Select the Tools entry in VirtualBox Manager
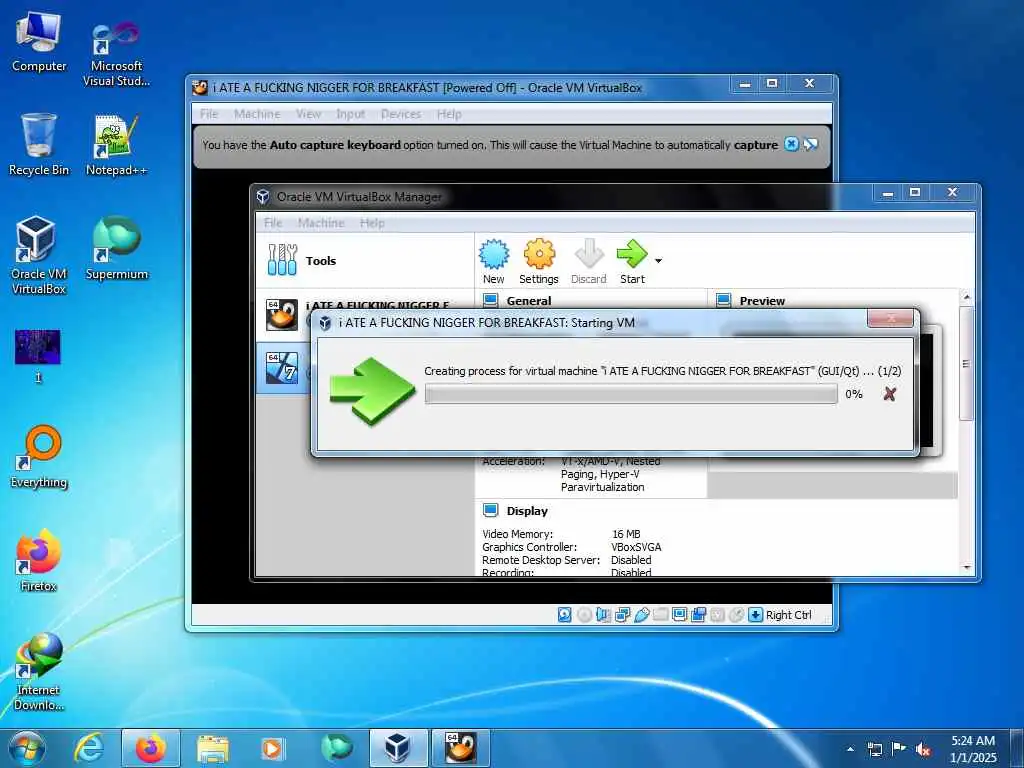This screenshot has width=1024, height=768. coord(365,260)
